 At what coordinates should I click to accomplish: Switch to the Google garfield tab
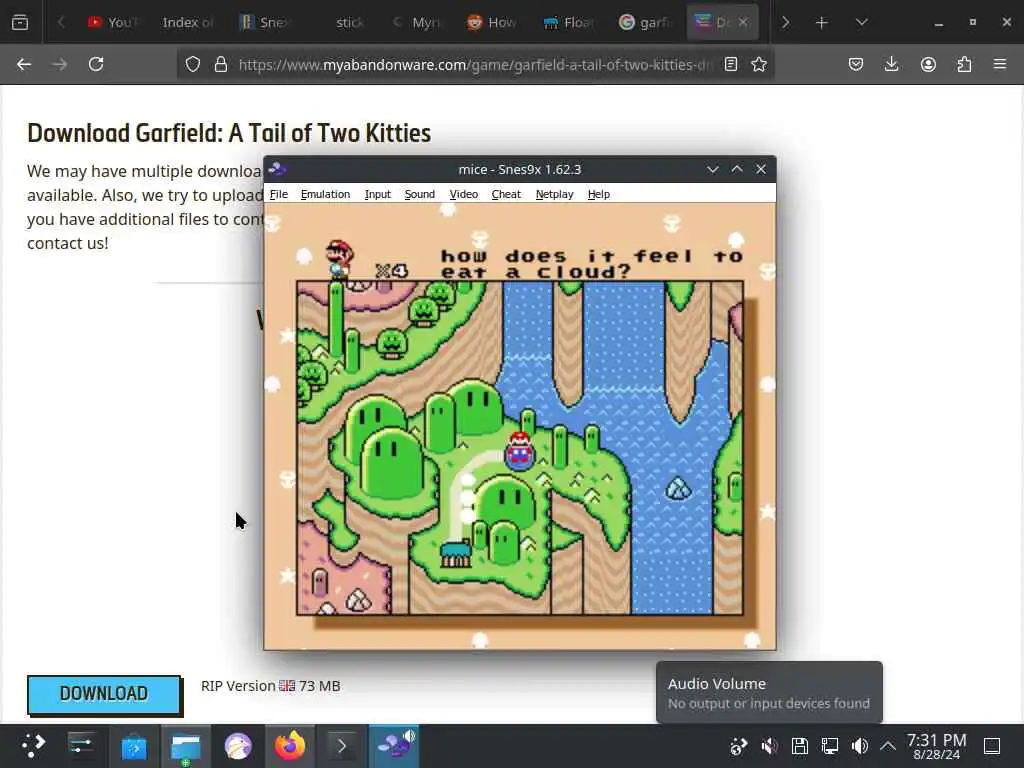coord(645,22)
